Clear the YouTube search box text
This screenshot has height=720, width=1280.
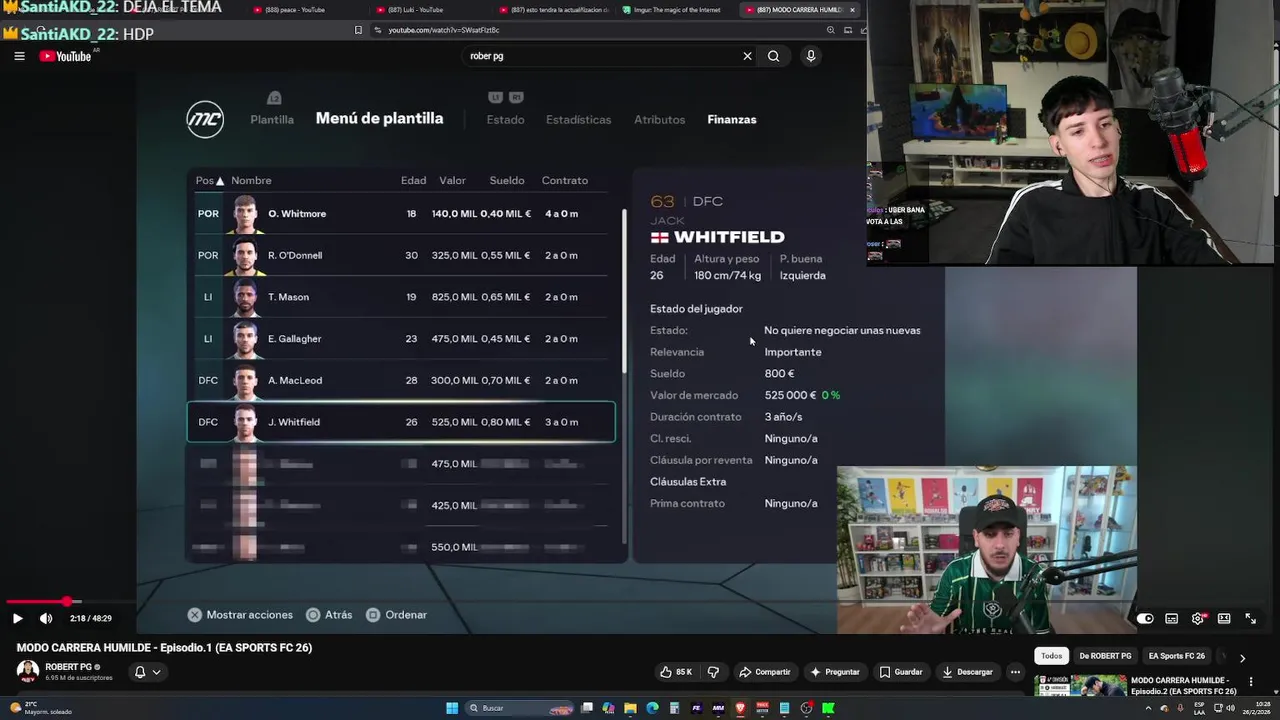pyautogui.click(x=747, y=56)
